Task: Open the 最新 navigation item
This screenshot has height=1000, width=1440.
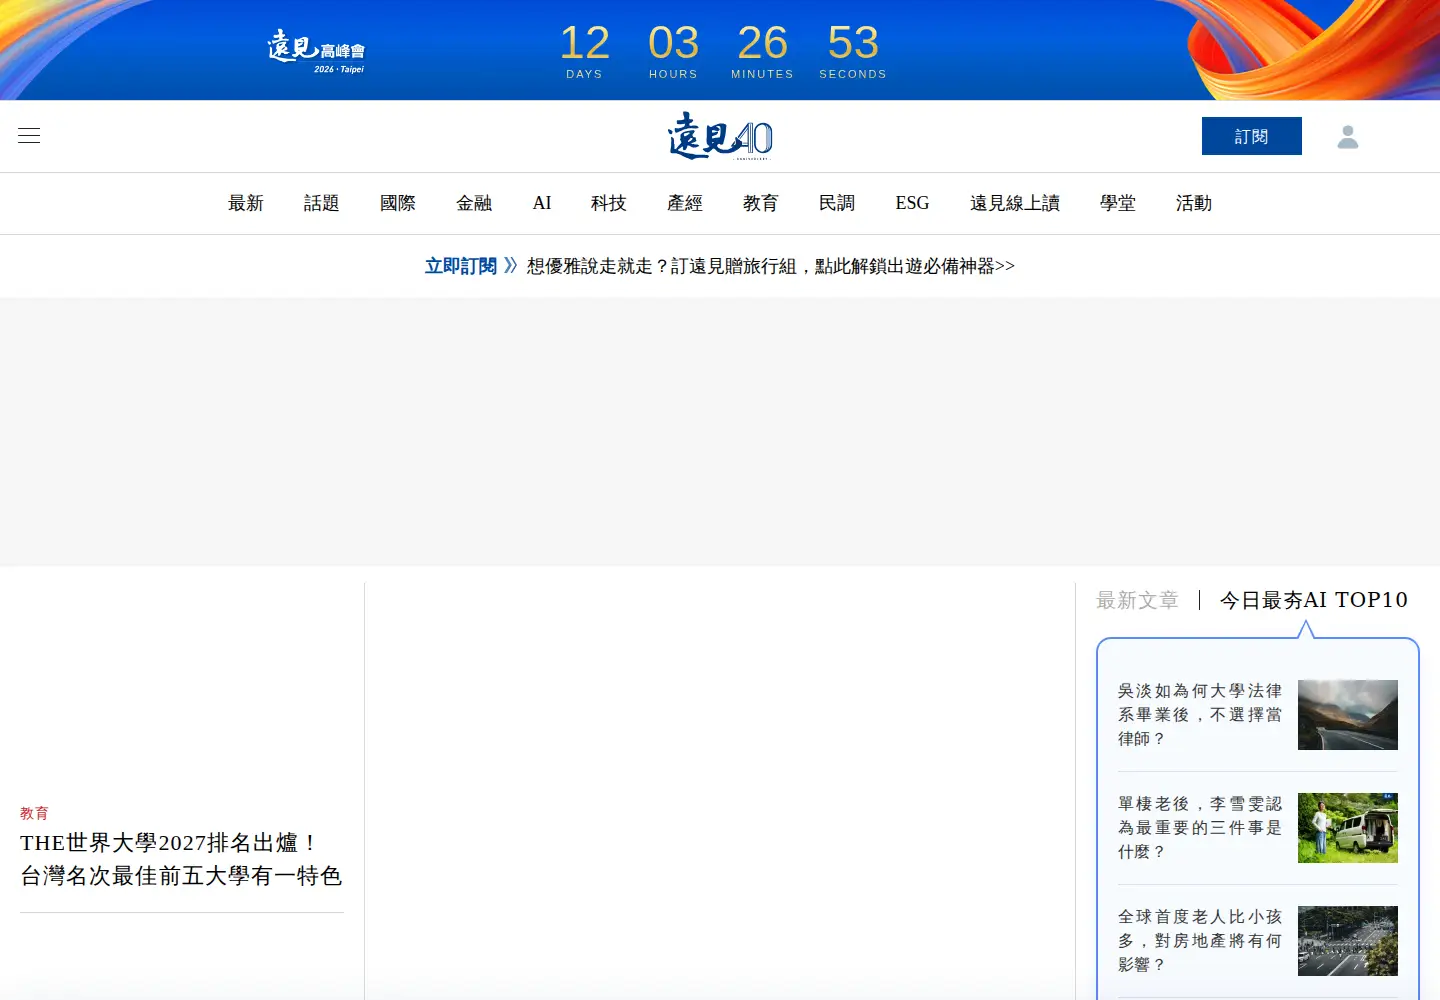Action: point(246,203)
